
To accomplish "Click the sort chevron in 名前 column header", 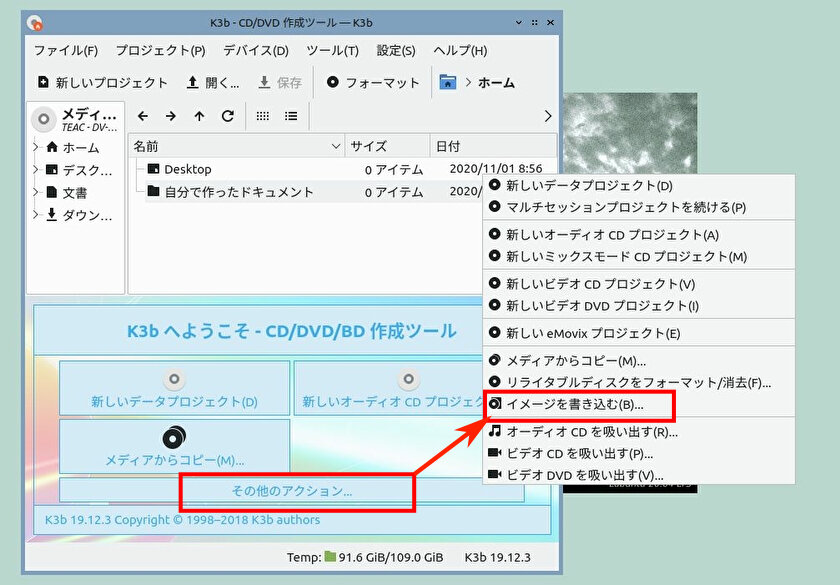I will point(336,146).
